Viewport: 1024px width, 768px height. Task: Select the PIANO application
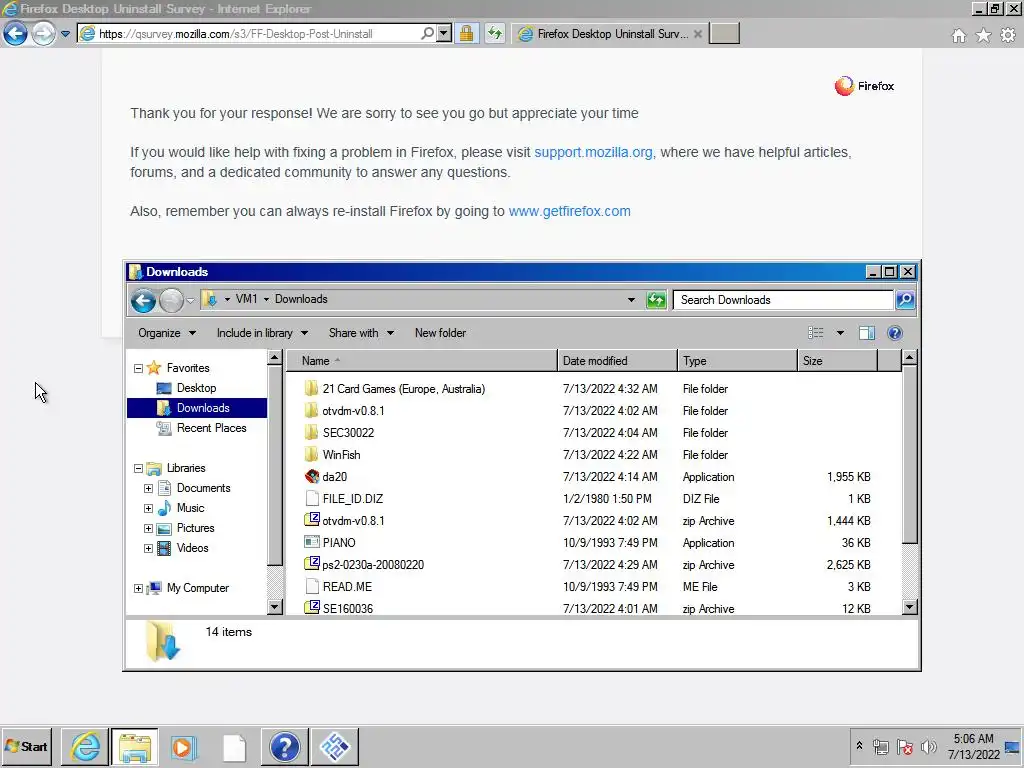click(339, 543)
